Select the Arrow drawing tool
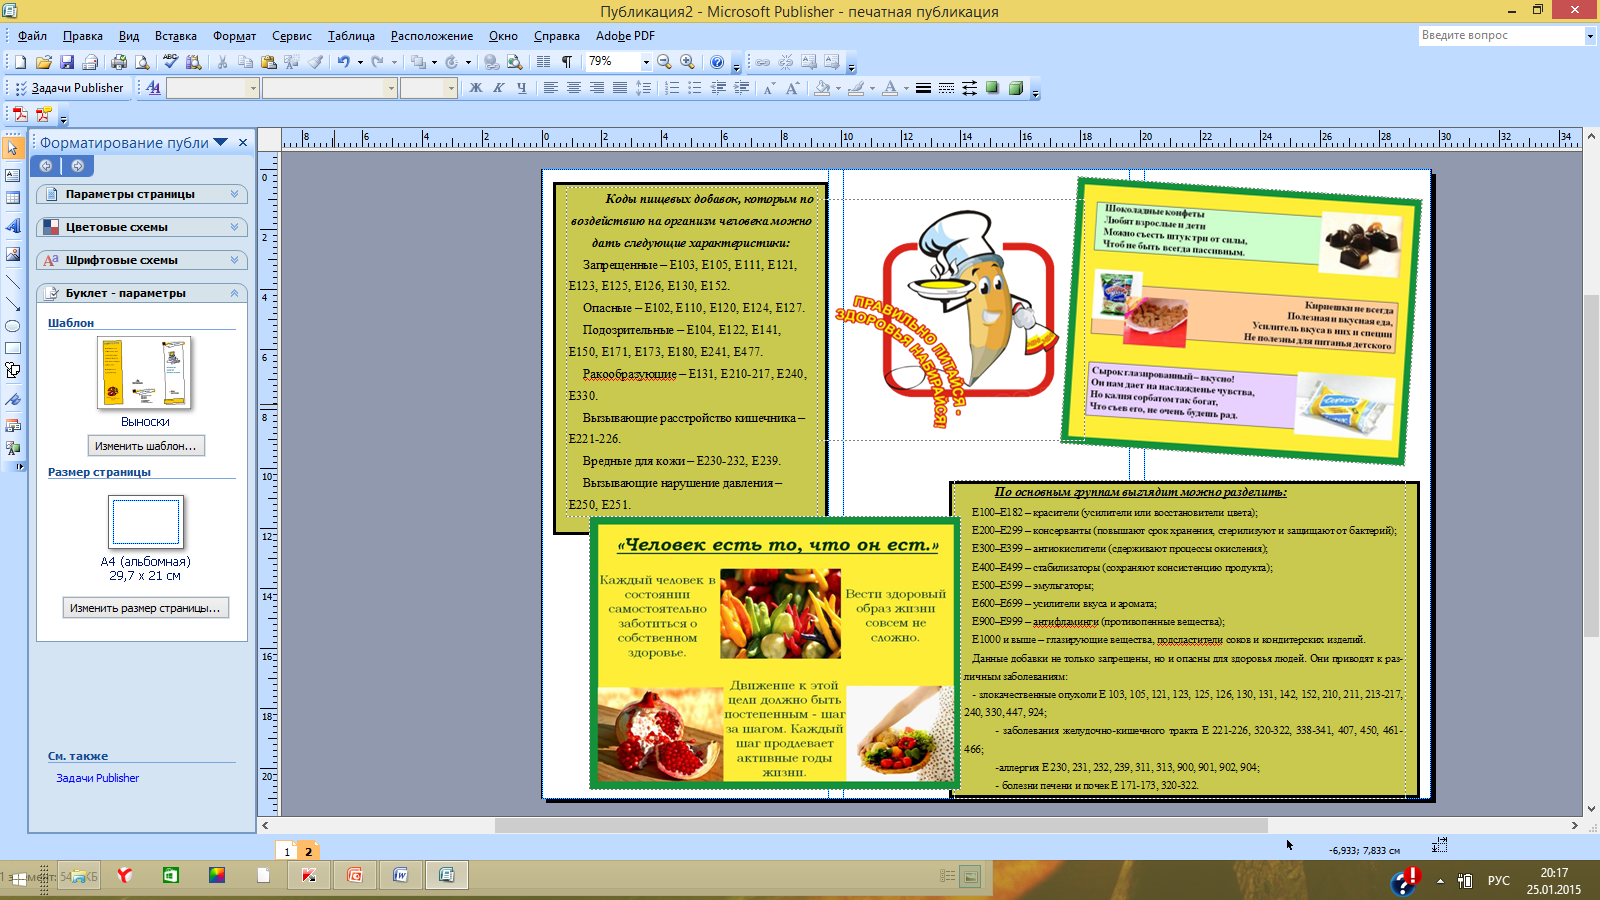Image resolution: width=1600 pixels, height=900 pixels. click(13, 304)
